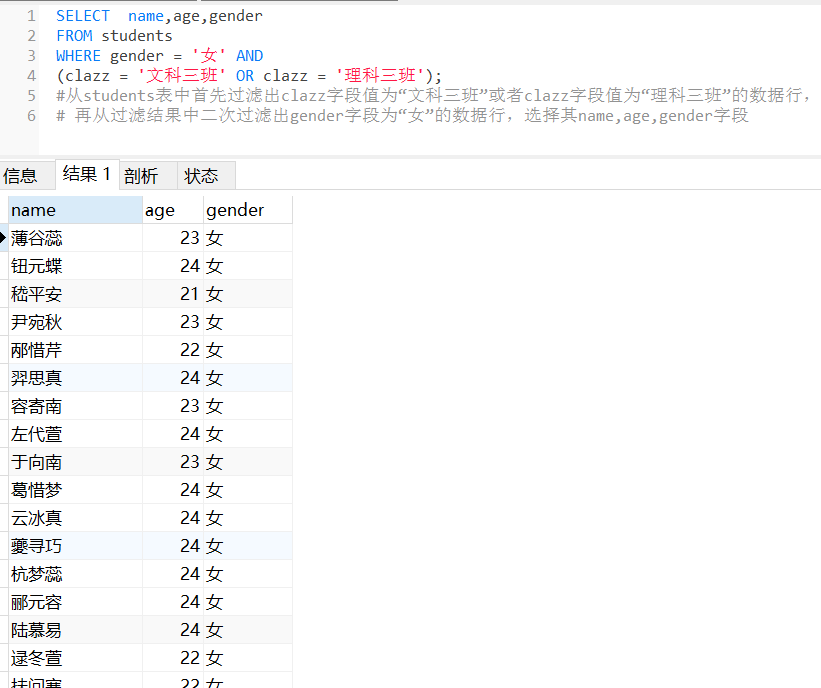Select the name cell 杭梦蕊

75,574
